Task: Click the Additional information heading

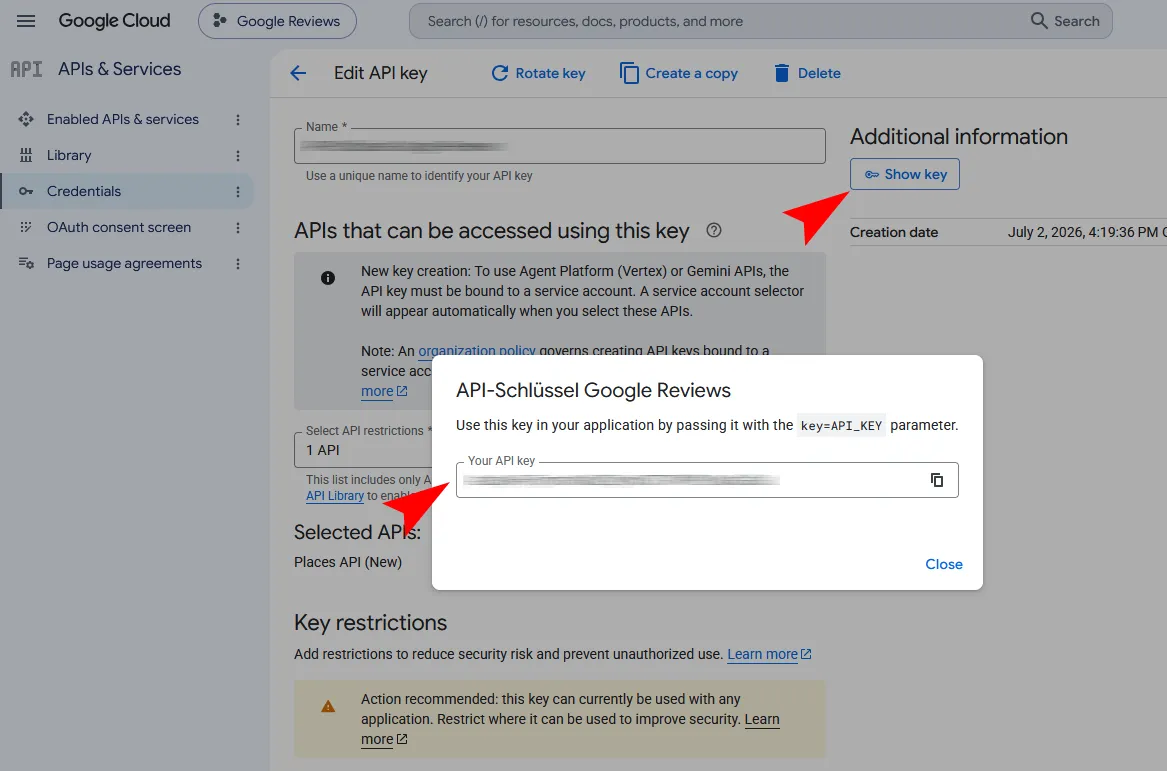Action: click(x=959, y=136)
